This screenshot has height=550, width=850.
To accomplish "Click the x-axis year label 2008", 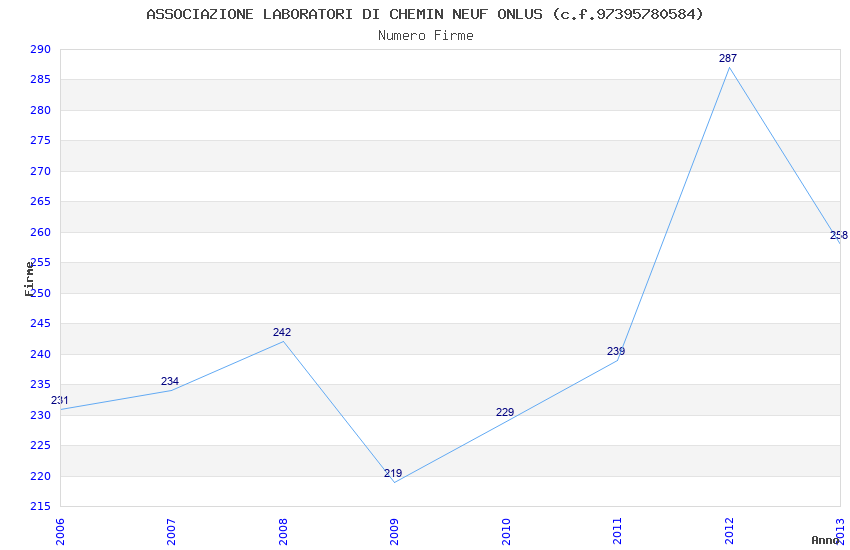I will (283, 531).
